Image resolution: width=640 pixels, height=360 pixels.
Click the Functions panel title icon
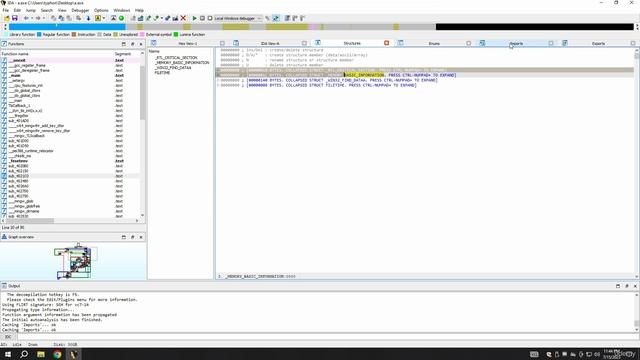(4, 44)
